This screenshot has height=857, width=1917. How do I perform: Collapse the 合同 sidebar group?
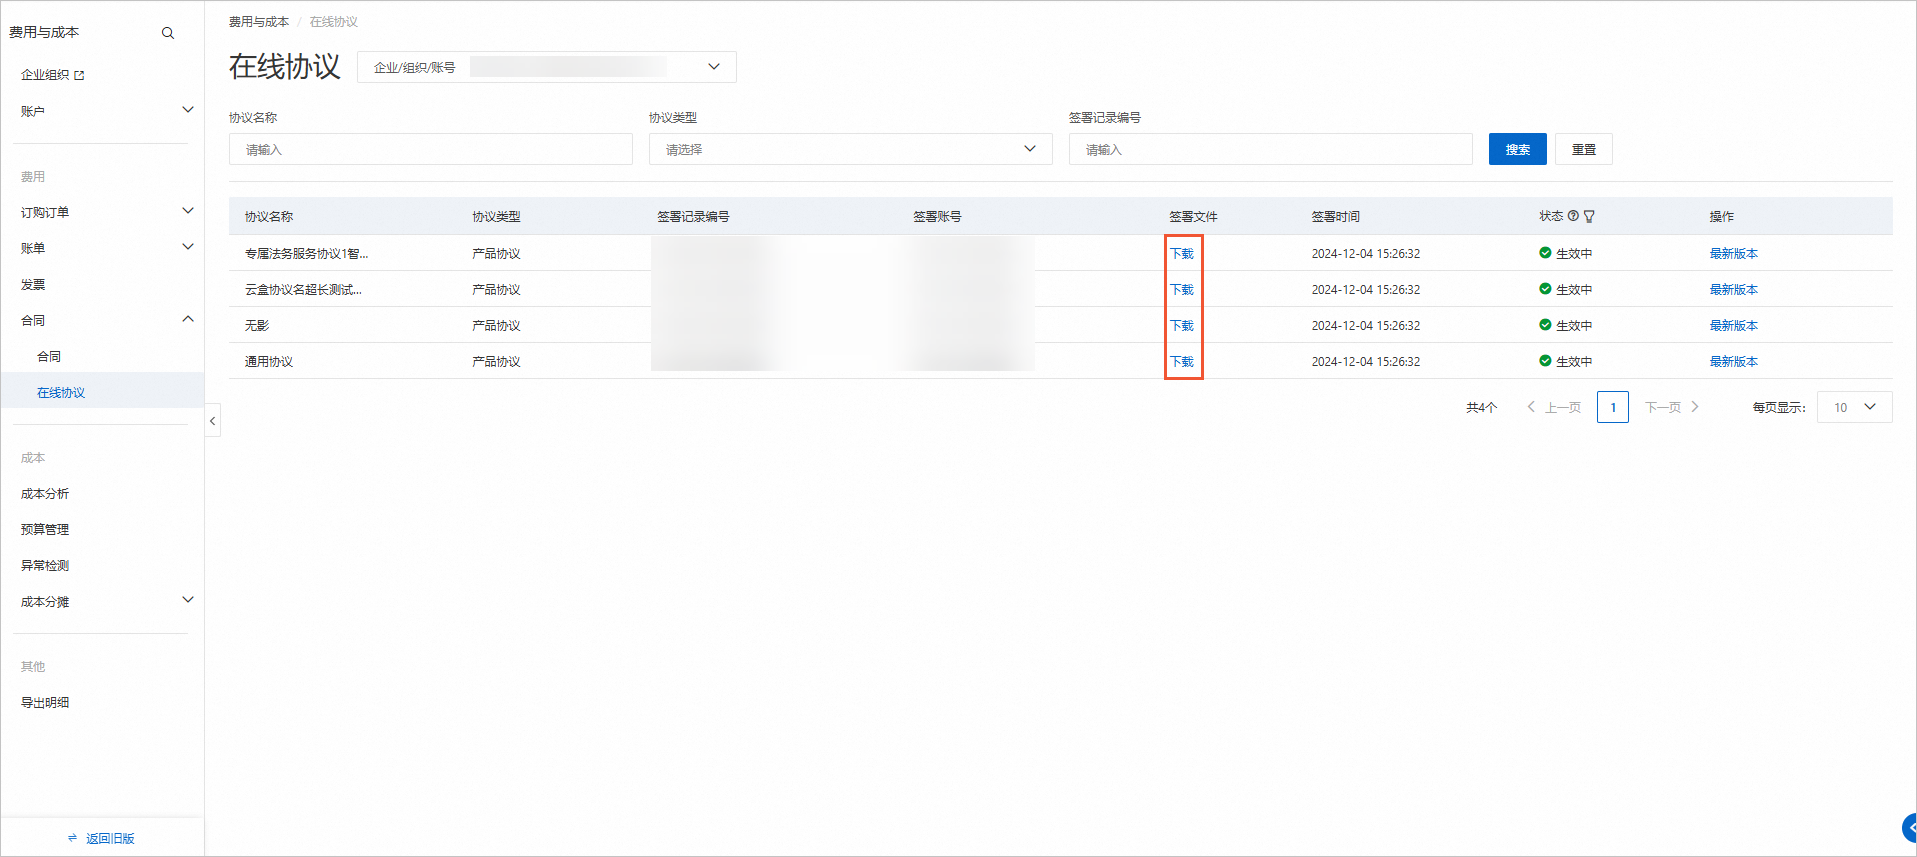click(187, 319)
